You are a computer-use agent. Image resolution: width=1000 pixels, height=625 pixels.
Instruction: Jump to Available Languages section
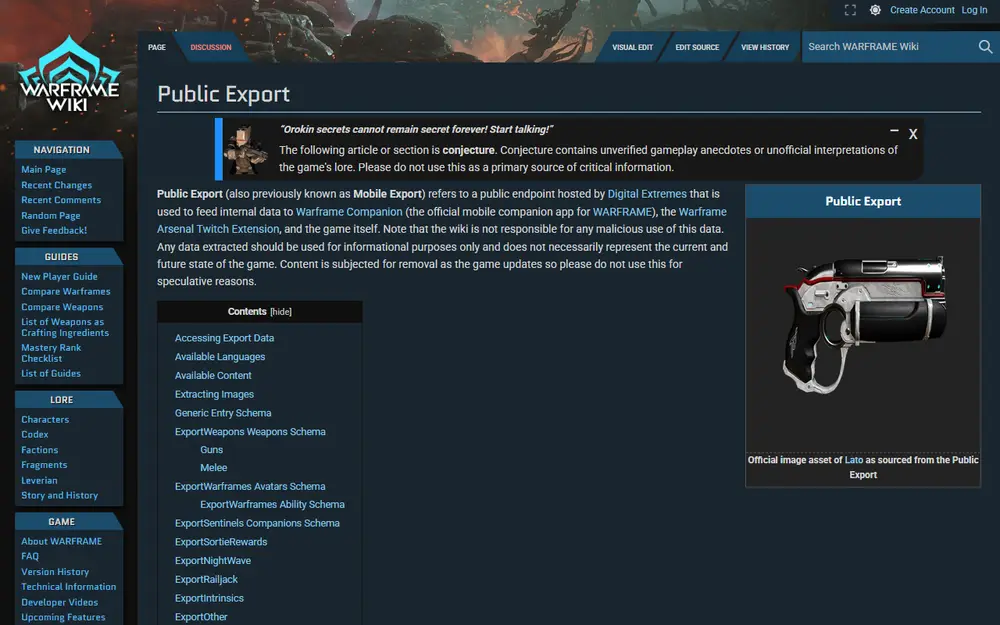(x=220, y=357)
